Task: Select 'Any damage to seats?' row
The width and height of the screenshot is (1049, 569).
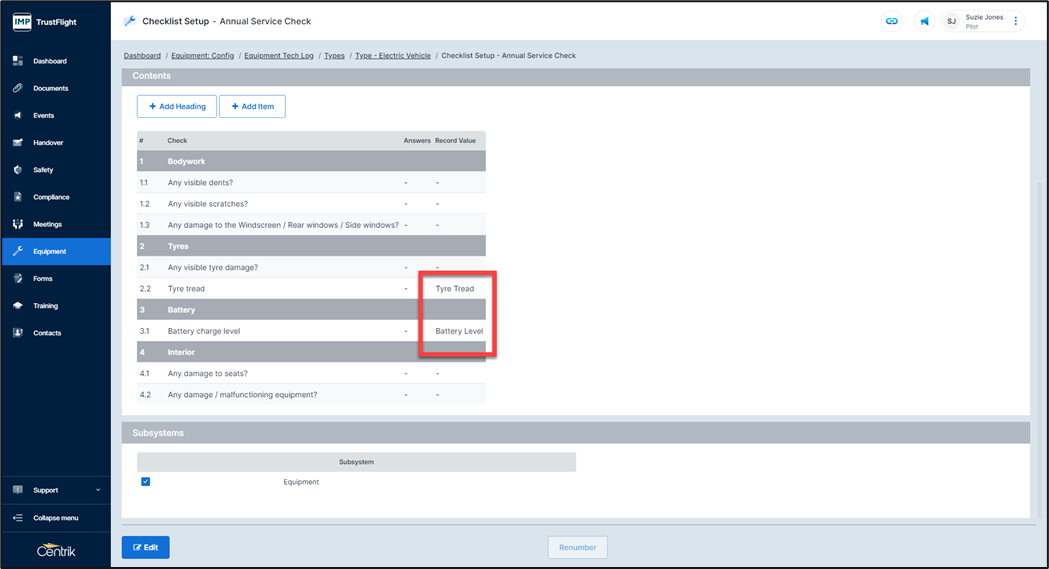Action: point(311,374)
